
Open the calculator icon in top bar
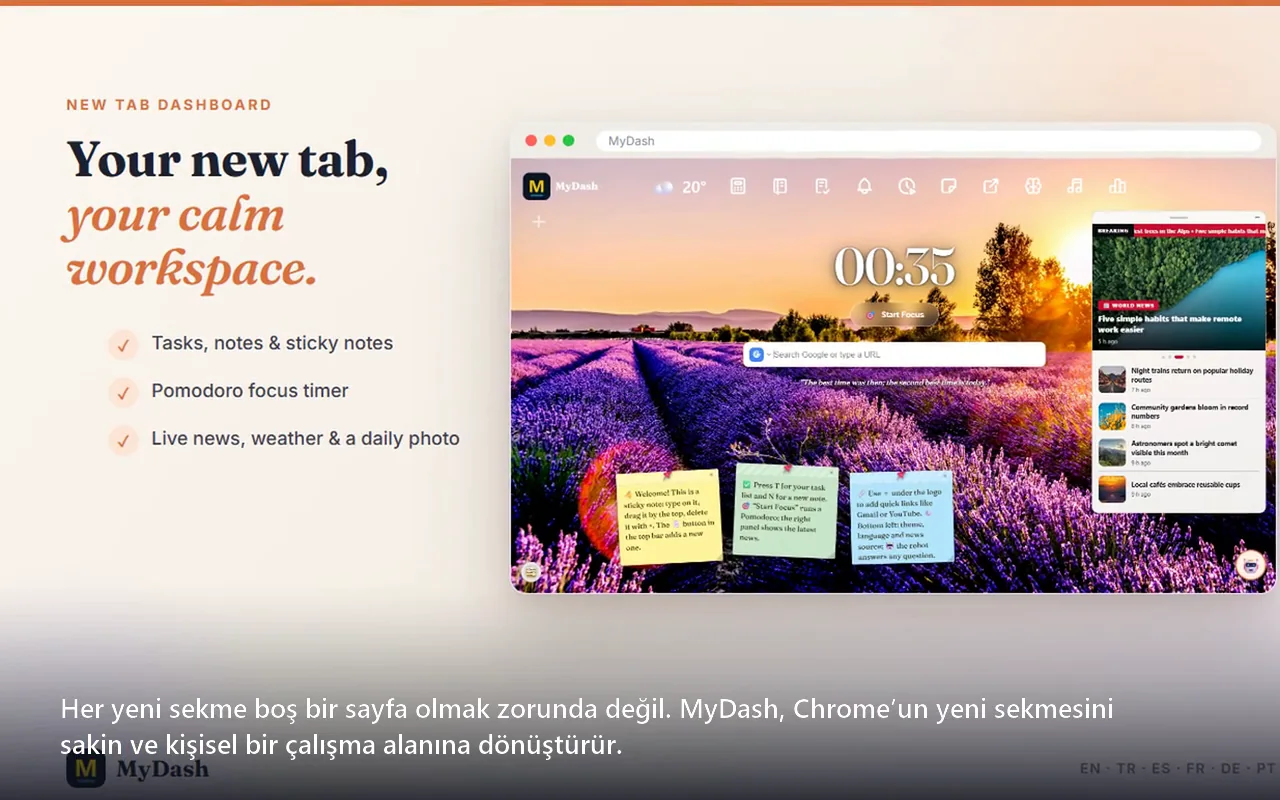(738, 186)
